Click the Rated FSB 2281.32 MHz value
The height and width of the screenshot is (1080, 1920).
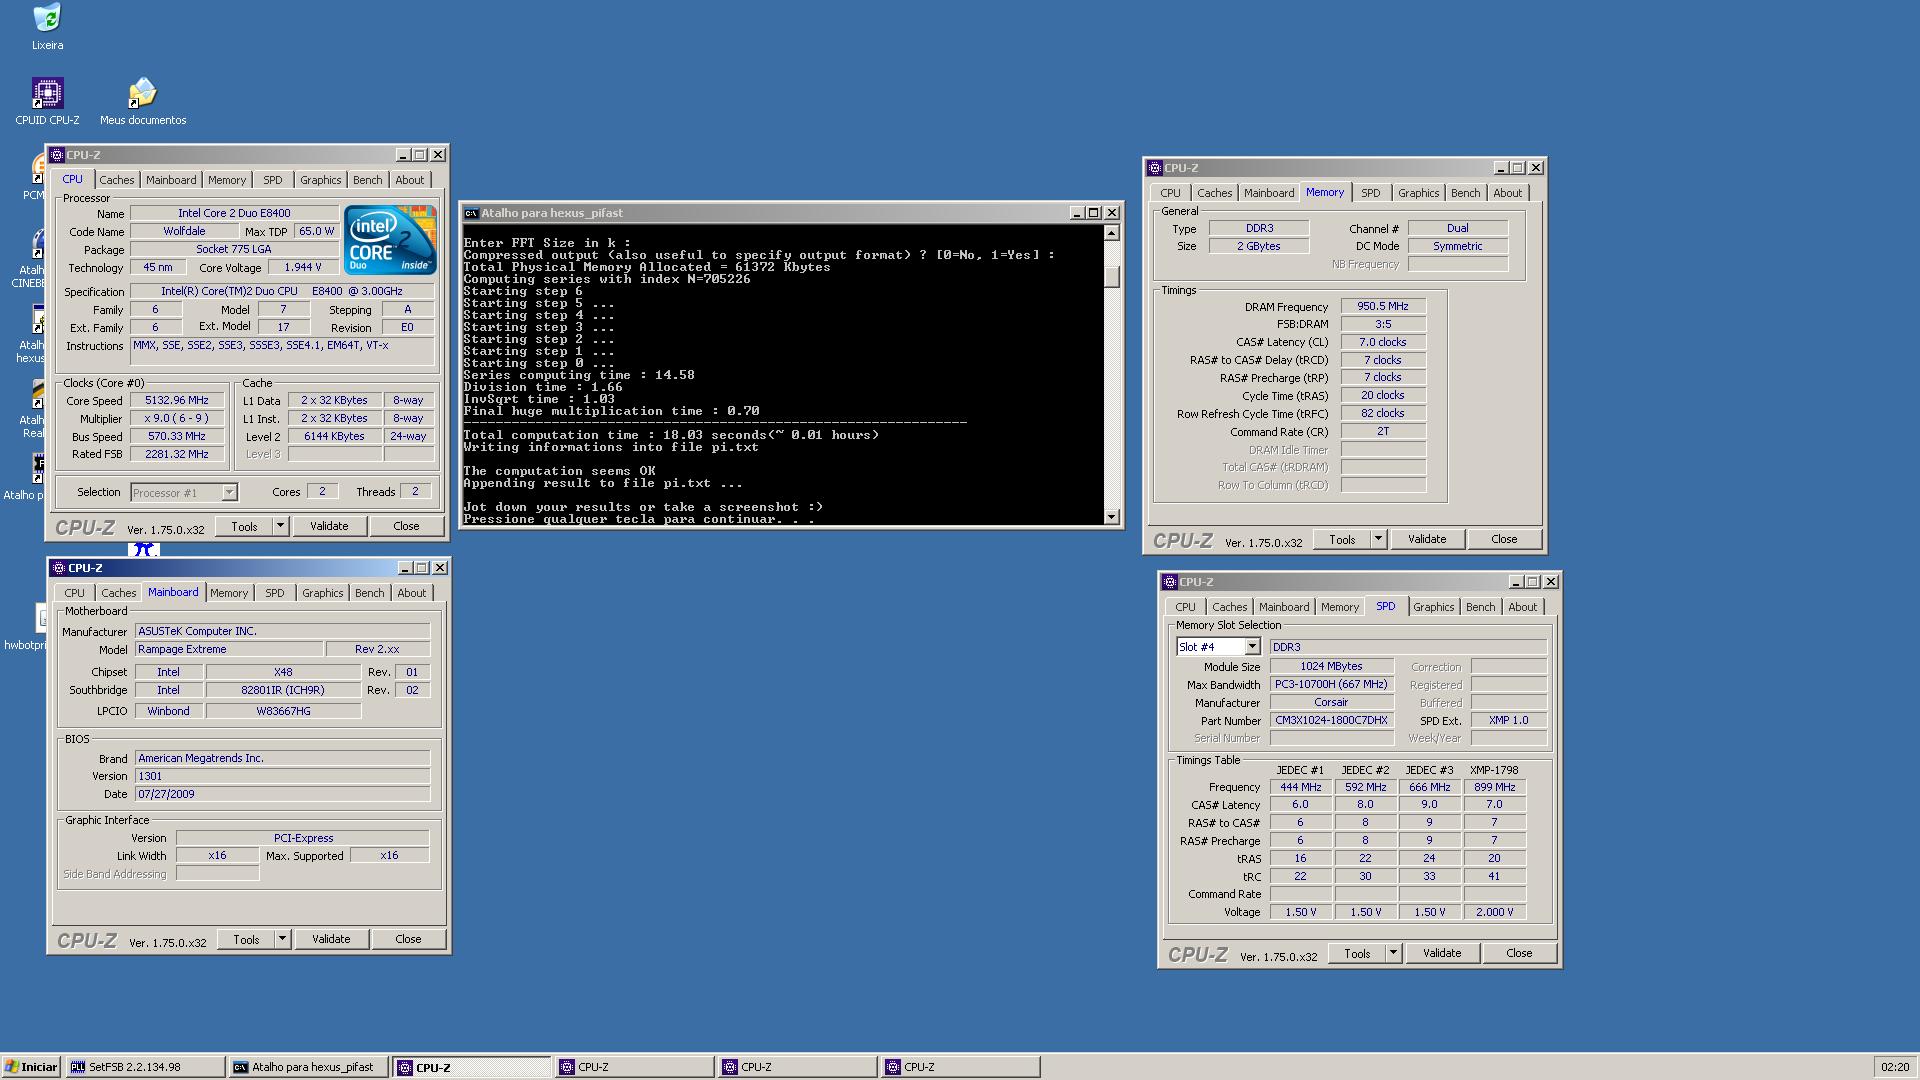click(177, 454)
